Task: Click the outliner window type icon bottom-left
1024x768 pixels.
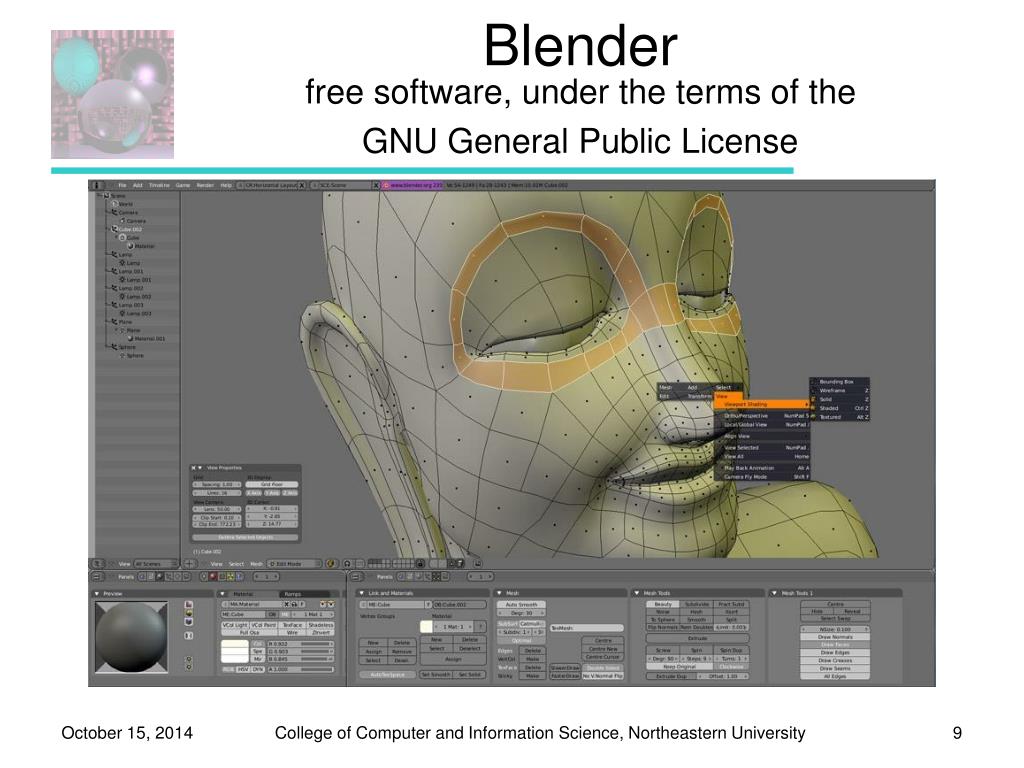Action: pos(97,564)
